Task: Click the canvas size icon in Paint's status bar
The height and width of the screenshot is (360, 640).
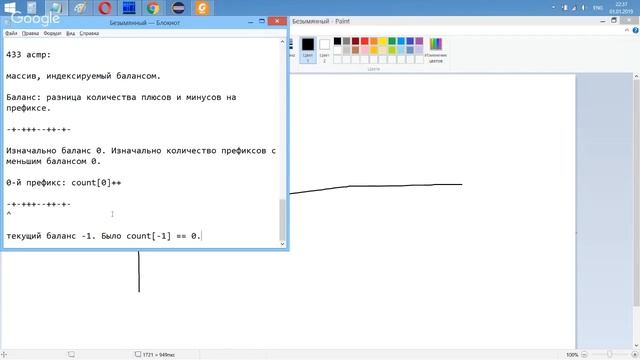Action: click(138, 354)
